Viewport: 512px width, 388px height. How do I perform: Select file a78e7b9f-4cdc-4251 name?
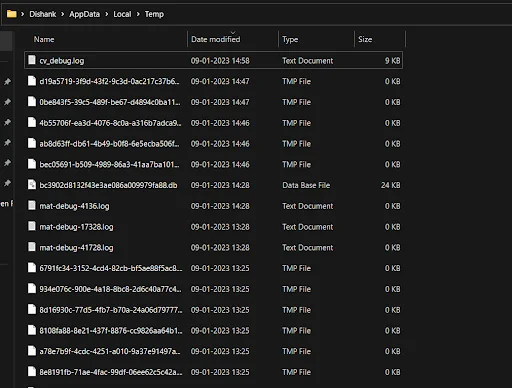point(110,351)
